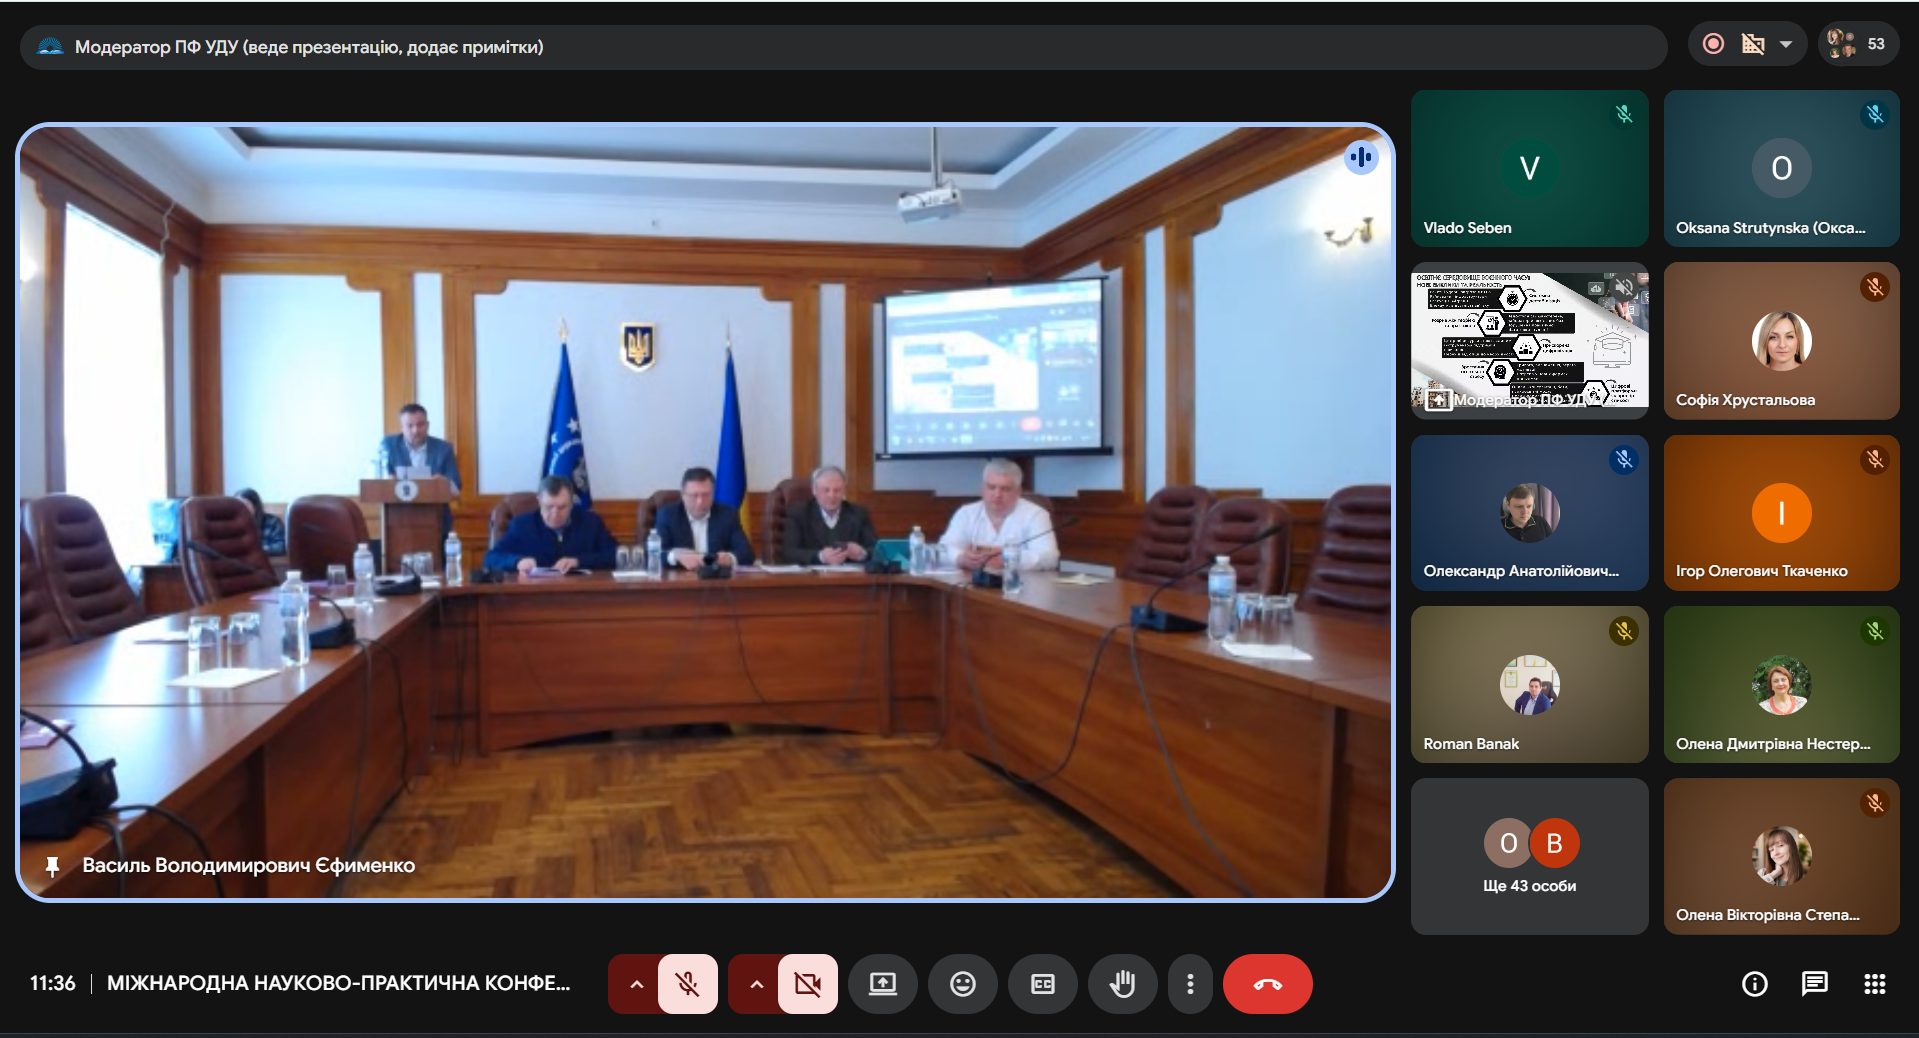Unpin Василь Володимирович Єфименко using pin icon
The width and height of the screenshot is (1919, 1038).
point(52,866)
